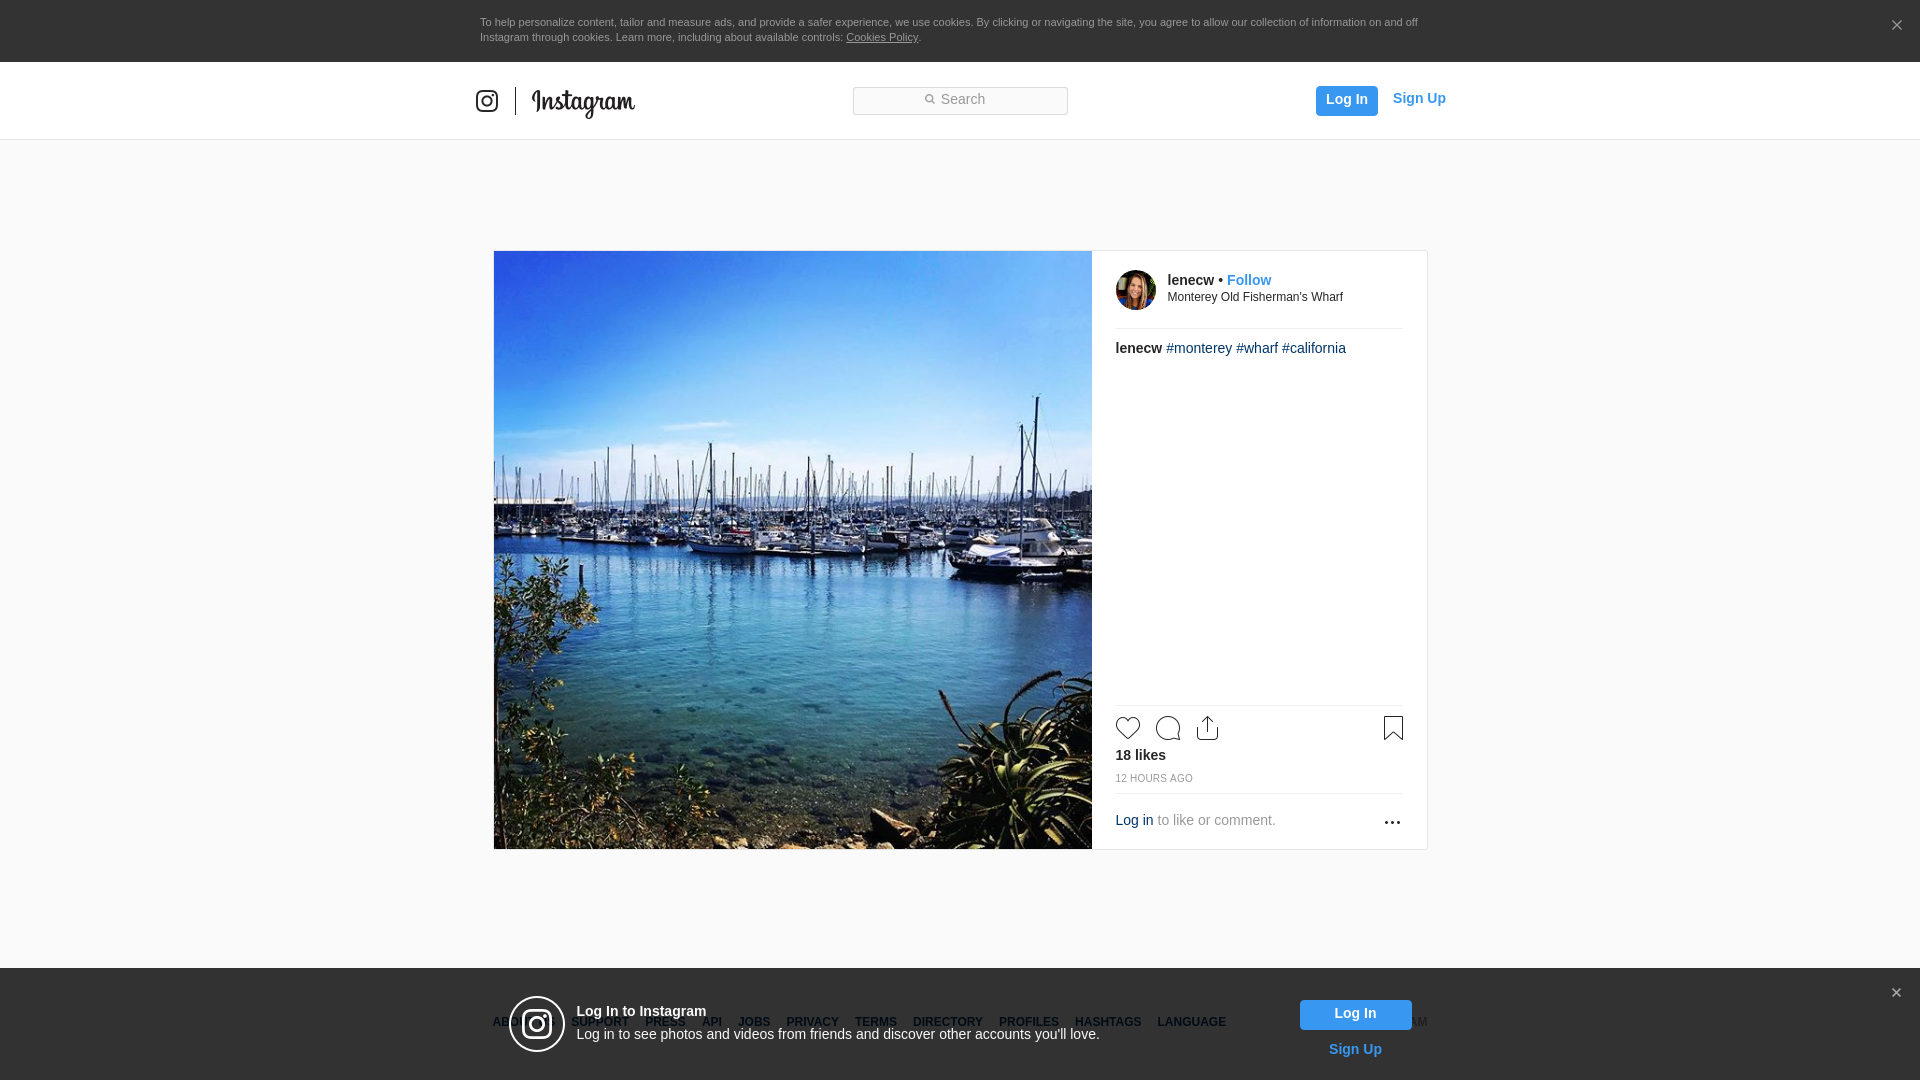Open the three-dot more options menu
Screen dimensions: 1920x1080
[1392, 822]
